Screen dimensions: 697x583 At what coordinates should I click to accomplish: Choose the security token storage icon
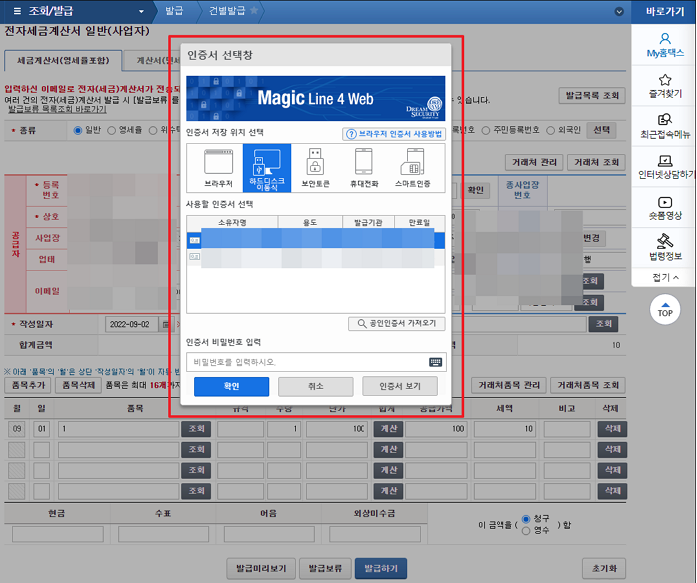(315, 168)
